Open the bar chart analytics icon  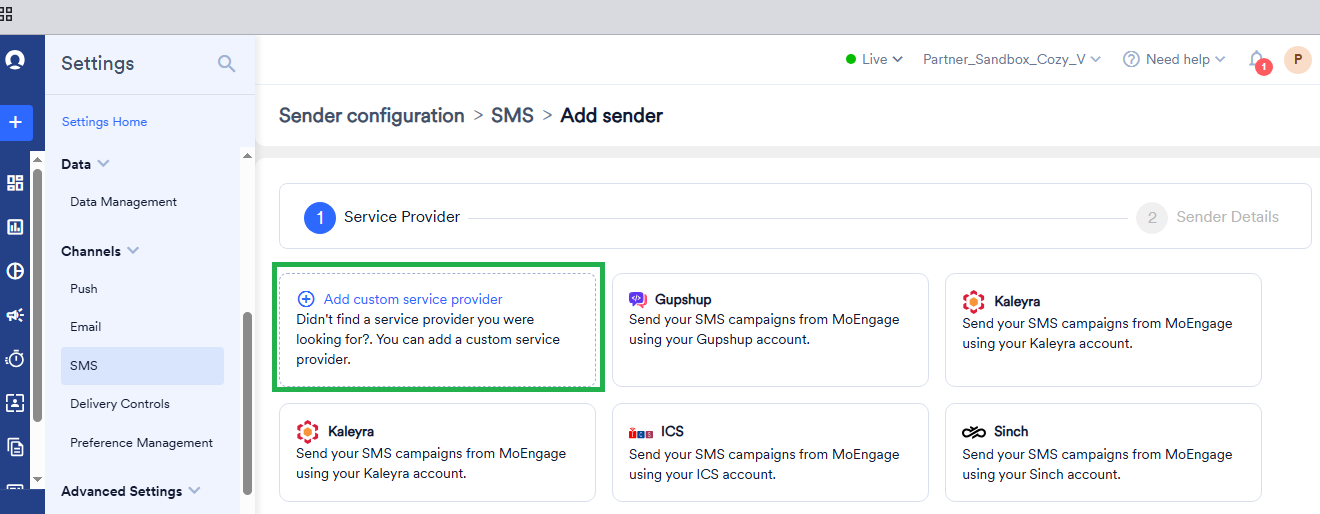pyautogui.click(x=15, y=227)
